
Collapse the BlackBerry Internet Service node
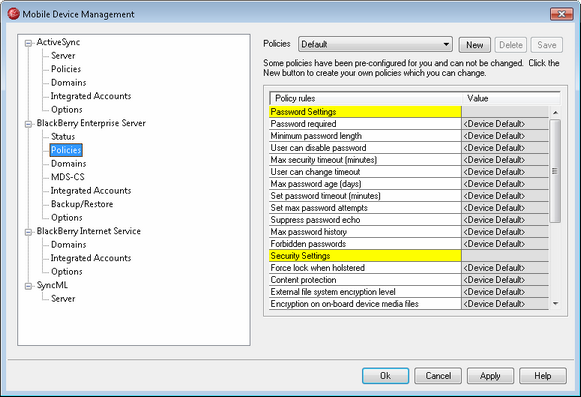pos(28,232)
